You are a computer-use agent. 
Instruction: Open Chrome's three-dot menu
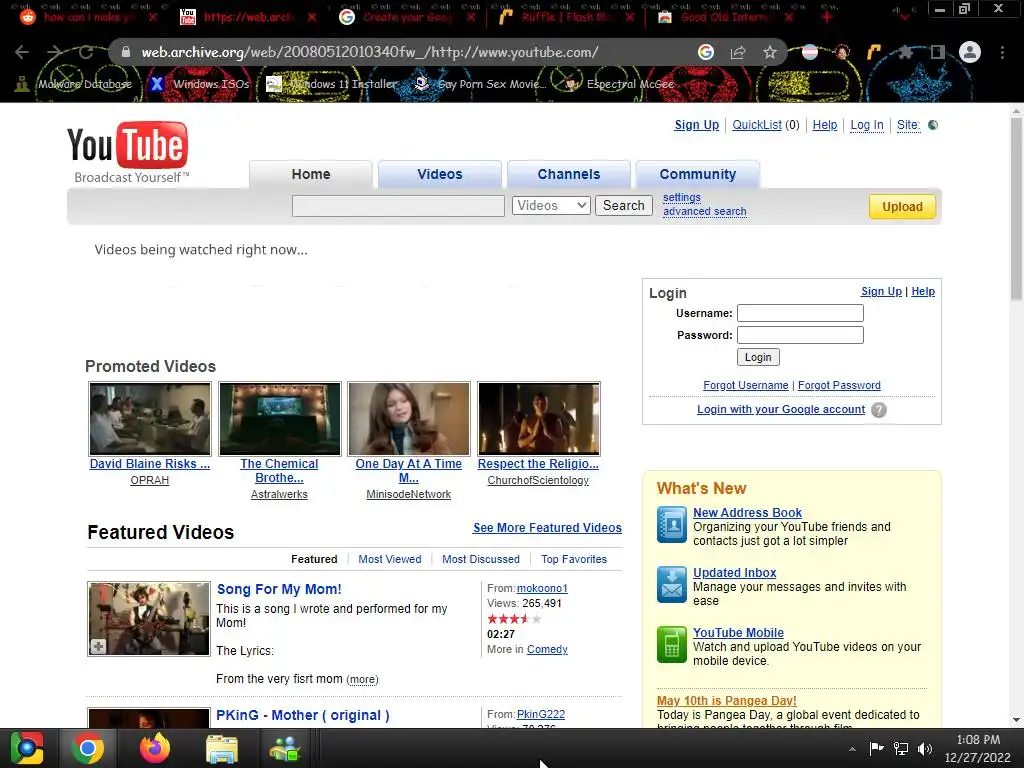[1002, 52]
